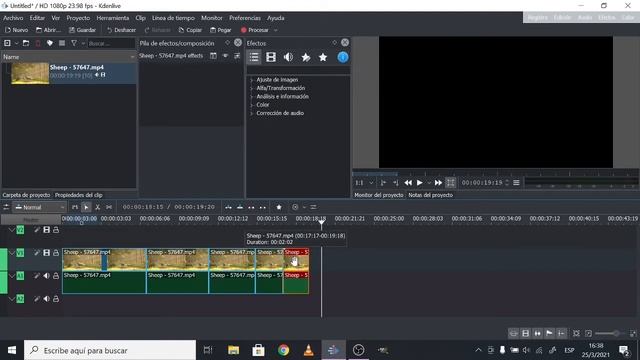640x360 pixels.
Task: Click the Deshacer undo button
Action: (121, 30)
